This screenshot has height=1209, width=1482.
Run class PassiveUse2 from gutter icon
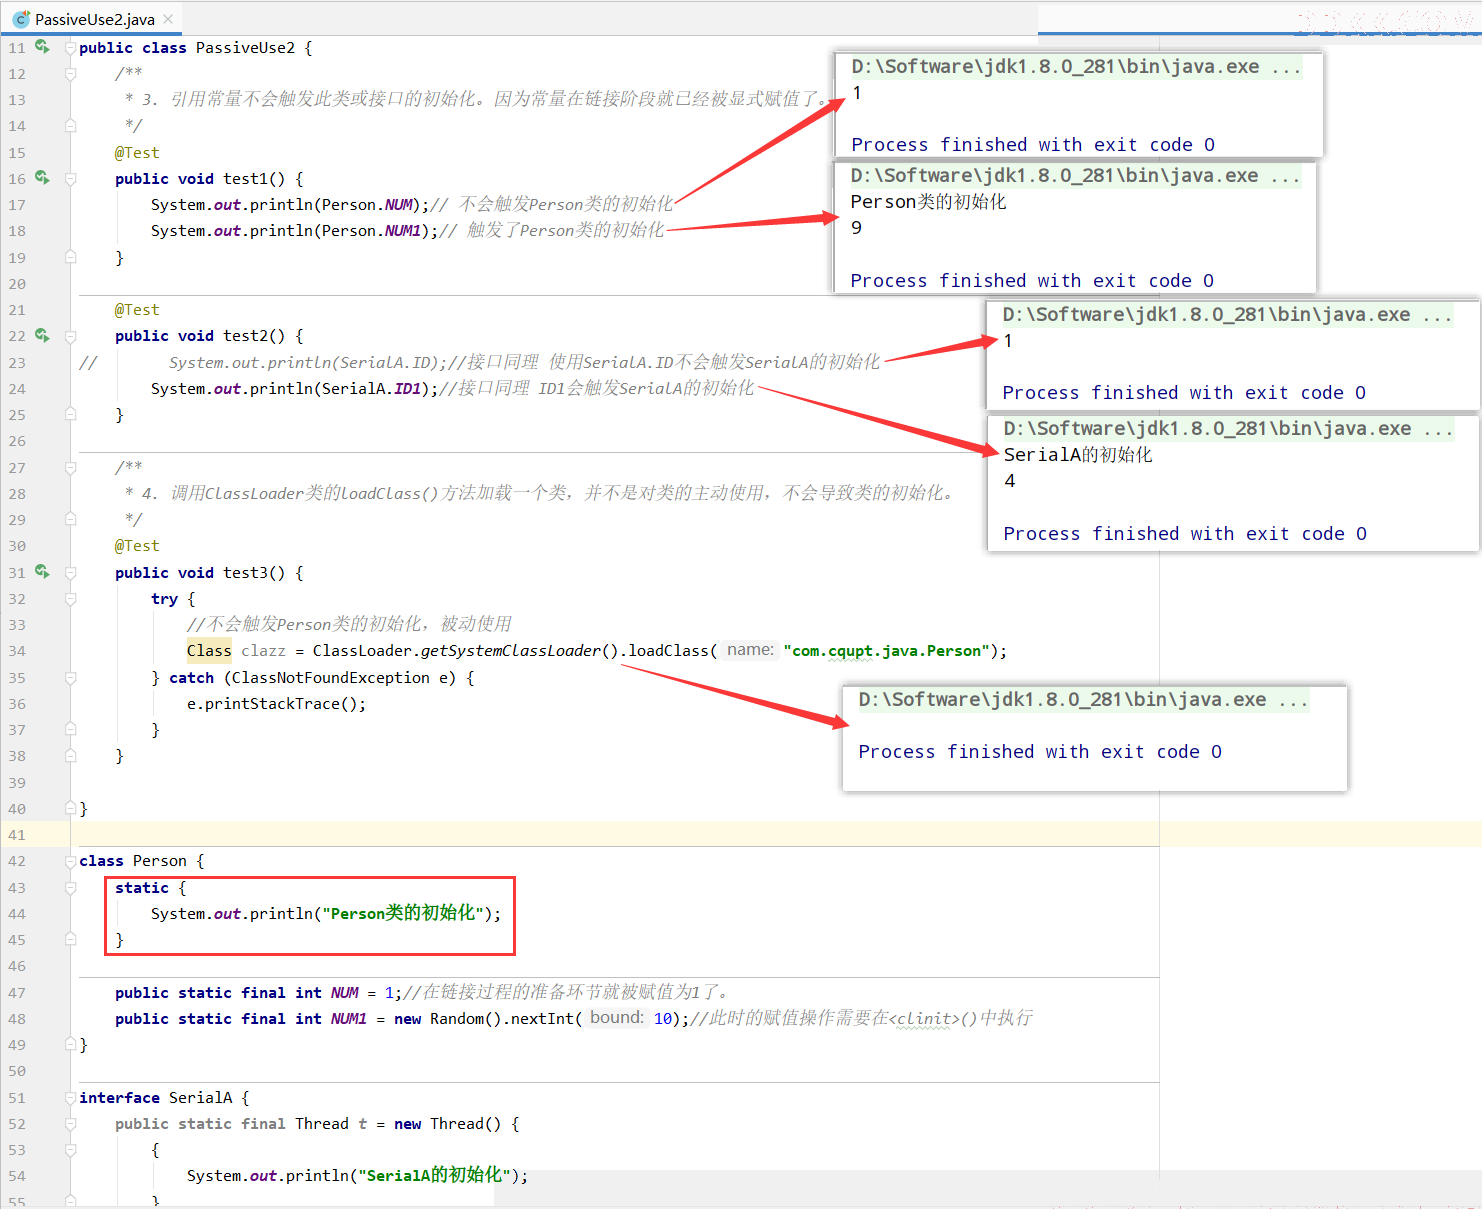click(42, 47)
